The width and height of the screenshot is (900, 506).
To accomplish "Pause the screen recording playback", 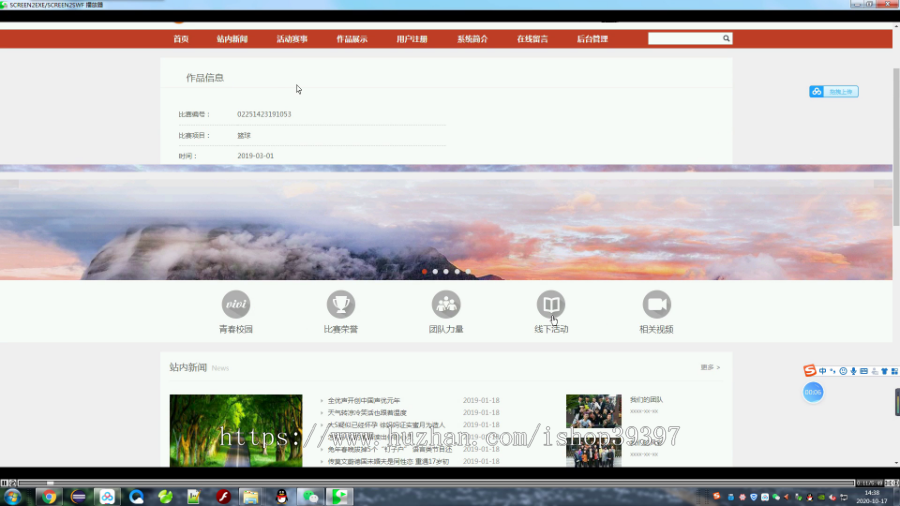I will 4,483.
